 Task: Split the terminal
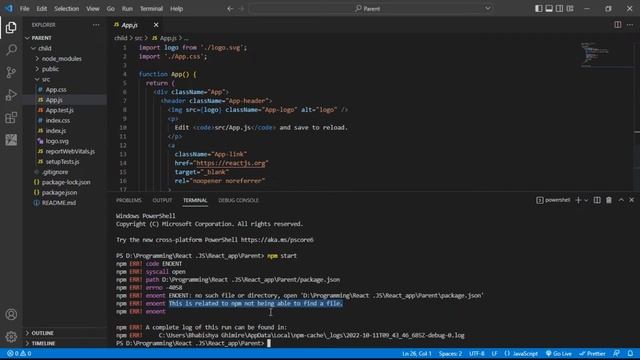click(x=597, y=200)
